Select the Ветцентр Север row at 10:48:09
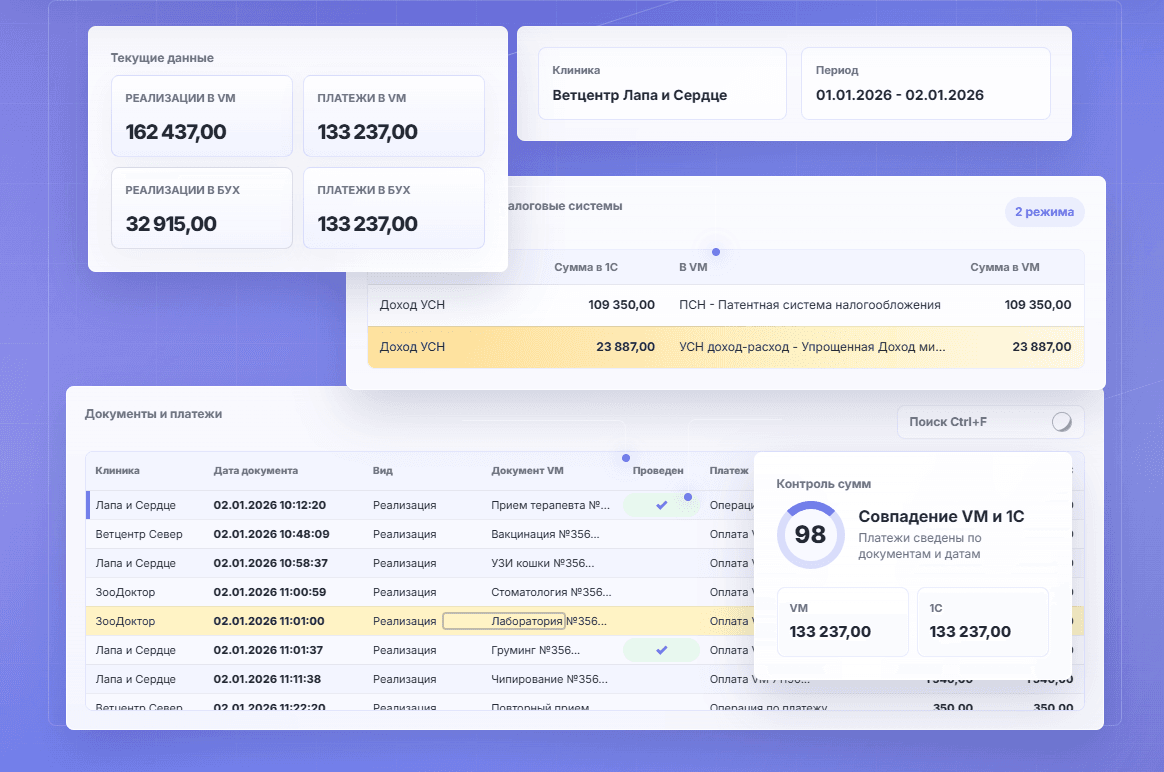The image size is (1164, 772). pyautogui.click(x=420, y=534)
